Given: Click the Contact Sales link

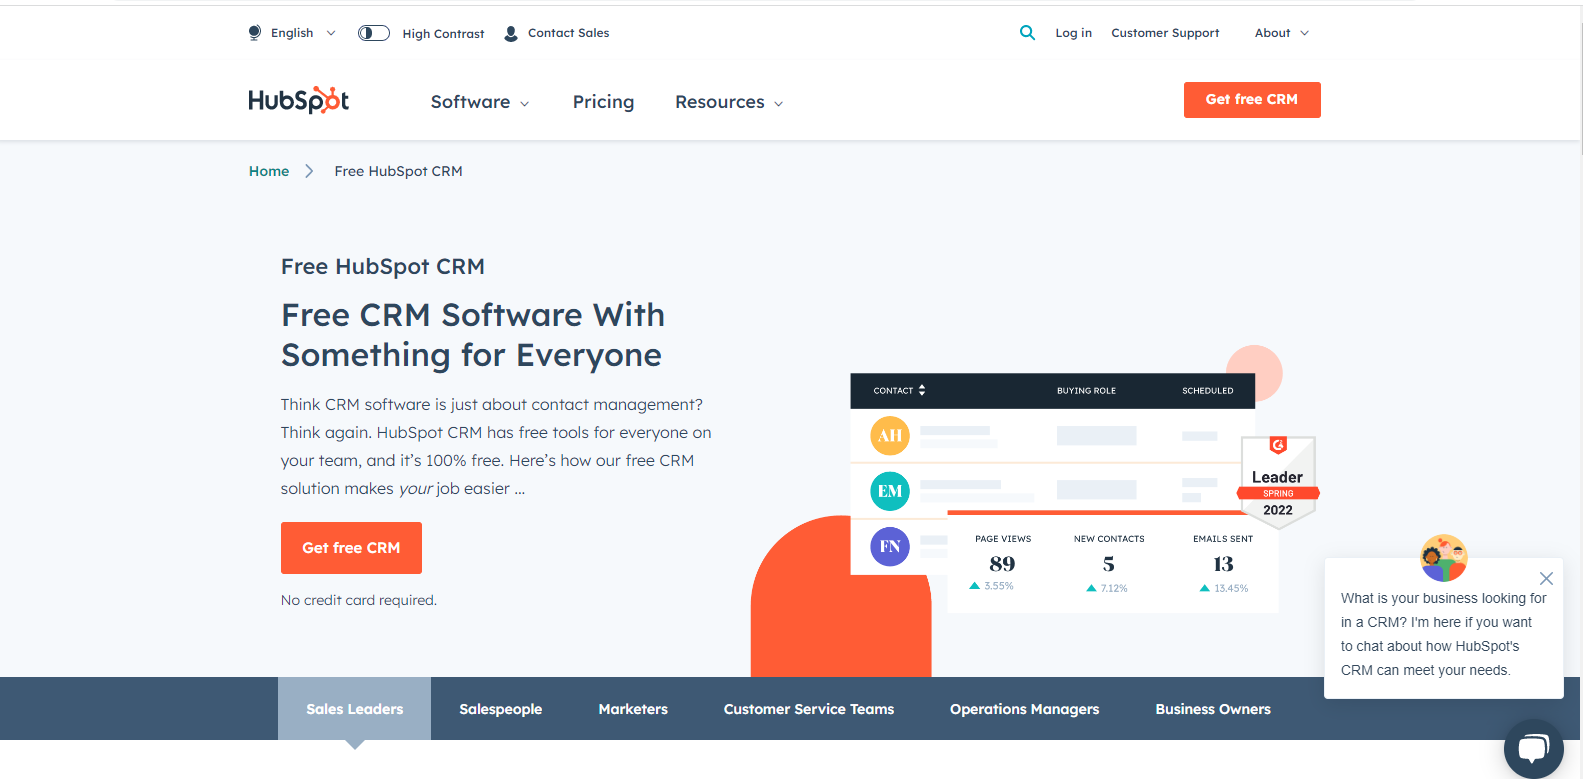Looking at the screenshot, I should click(x=568, y=33).
